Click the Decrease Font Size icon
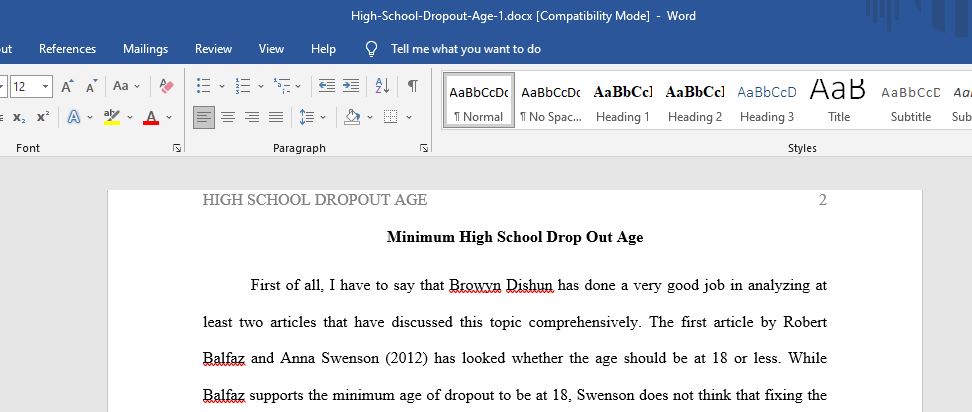This screenshot has width=972, height=412. (91, 86)
